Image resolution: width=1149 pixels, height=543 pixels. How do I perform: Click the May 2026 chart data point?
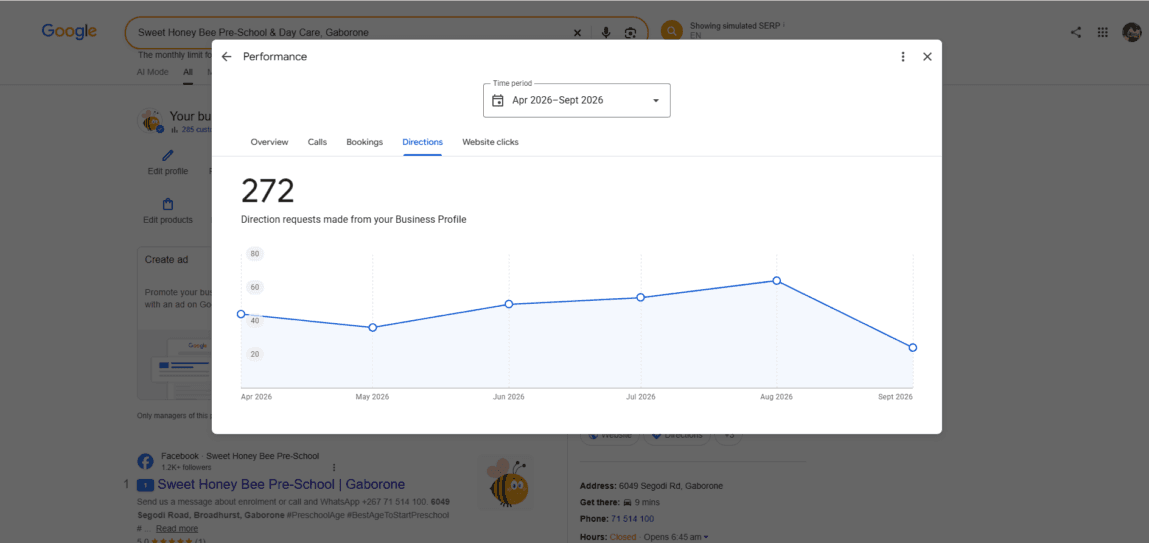[x=372, y=328]
